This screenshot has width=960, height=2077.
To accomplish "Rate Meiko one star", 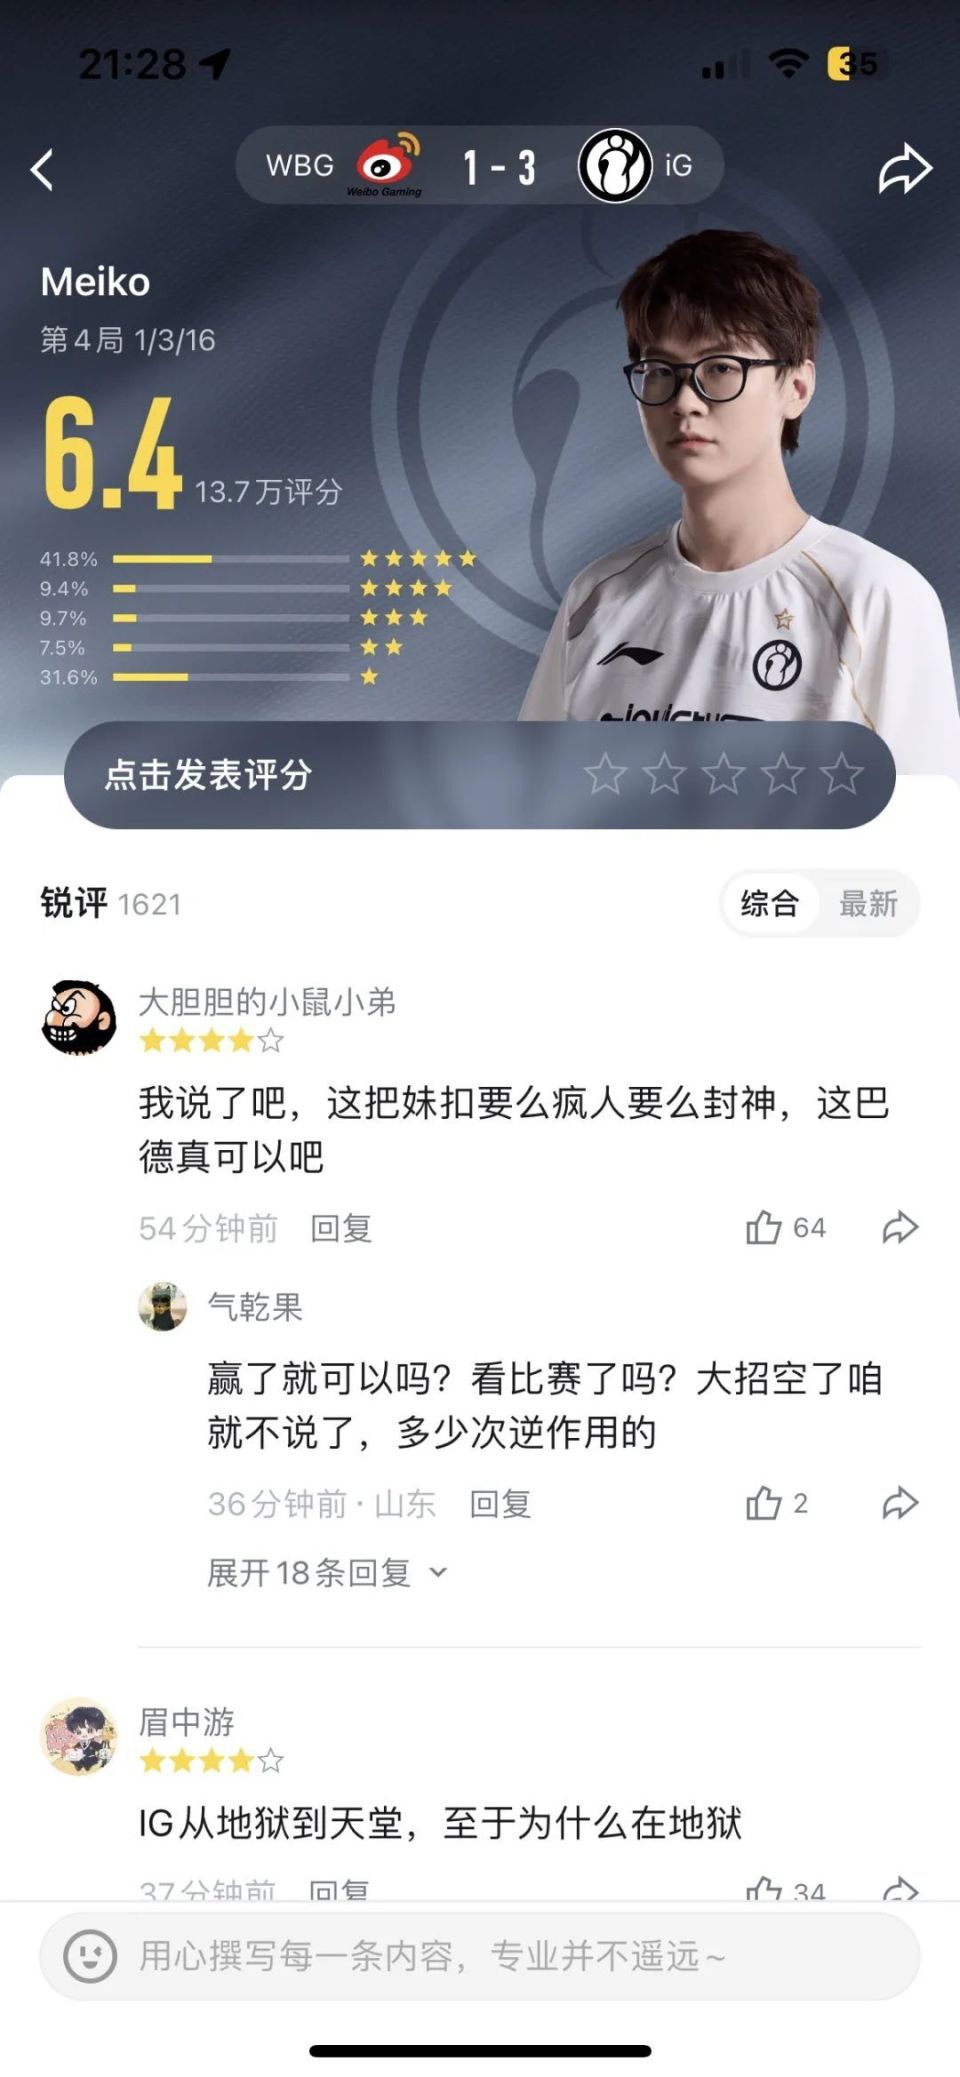I will tap(605, 774).
